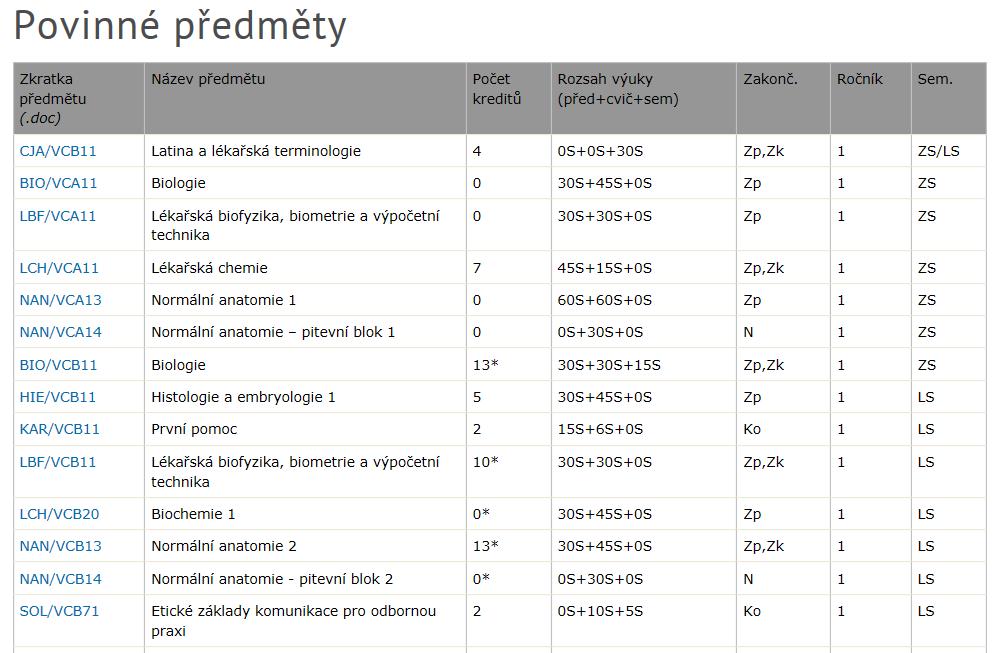Click the Zakonč. column header

pyautogui.click(x=770, y=79)
